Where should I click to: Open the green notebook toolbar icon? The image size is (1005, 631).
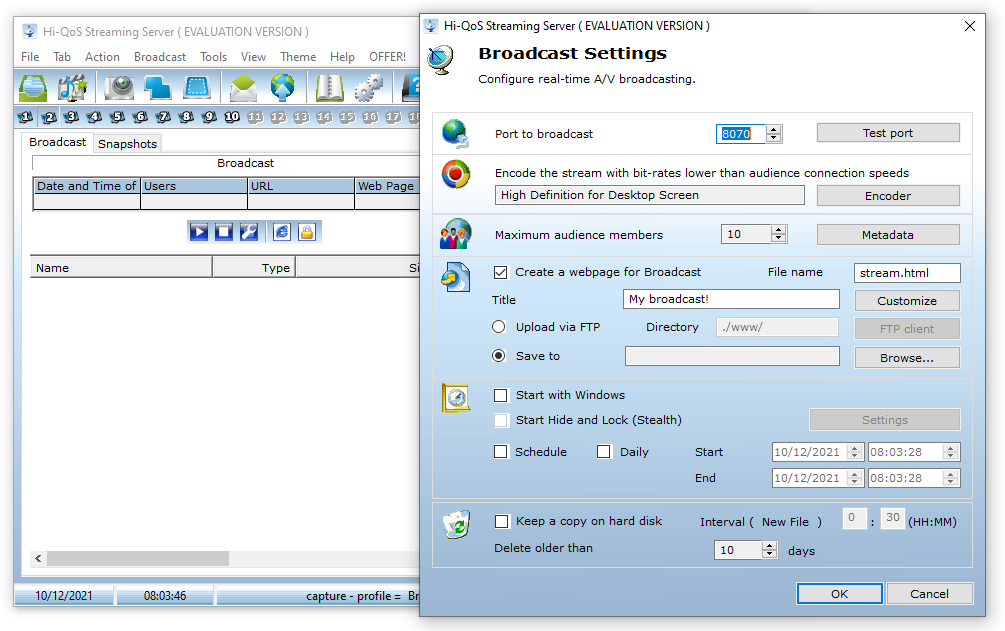[329, 88]
